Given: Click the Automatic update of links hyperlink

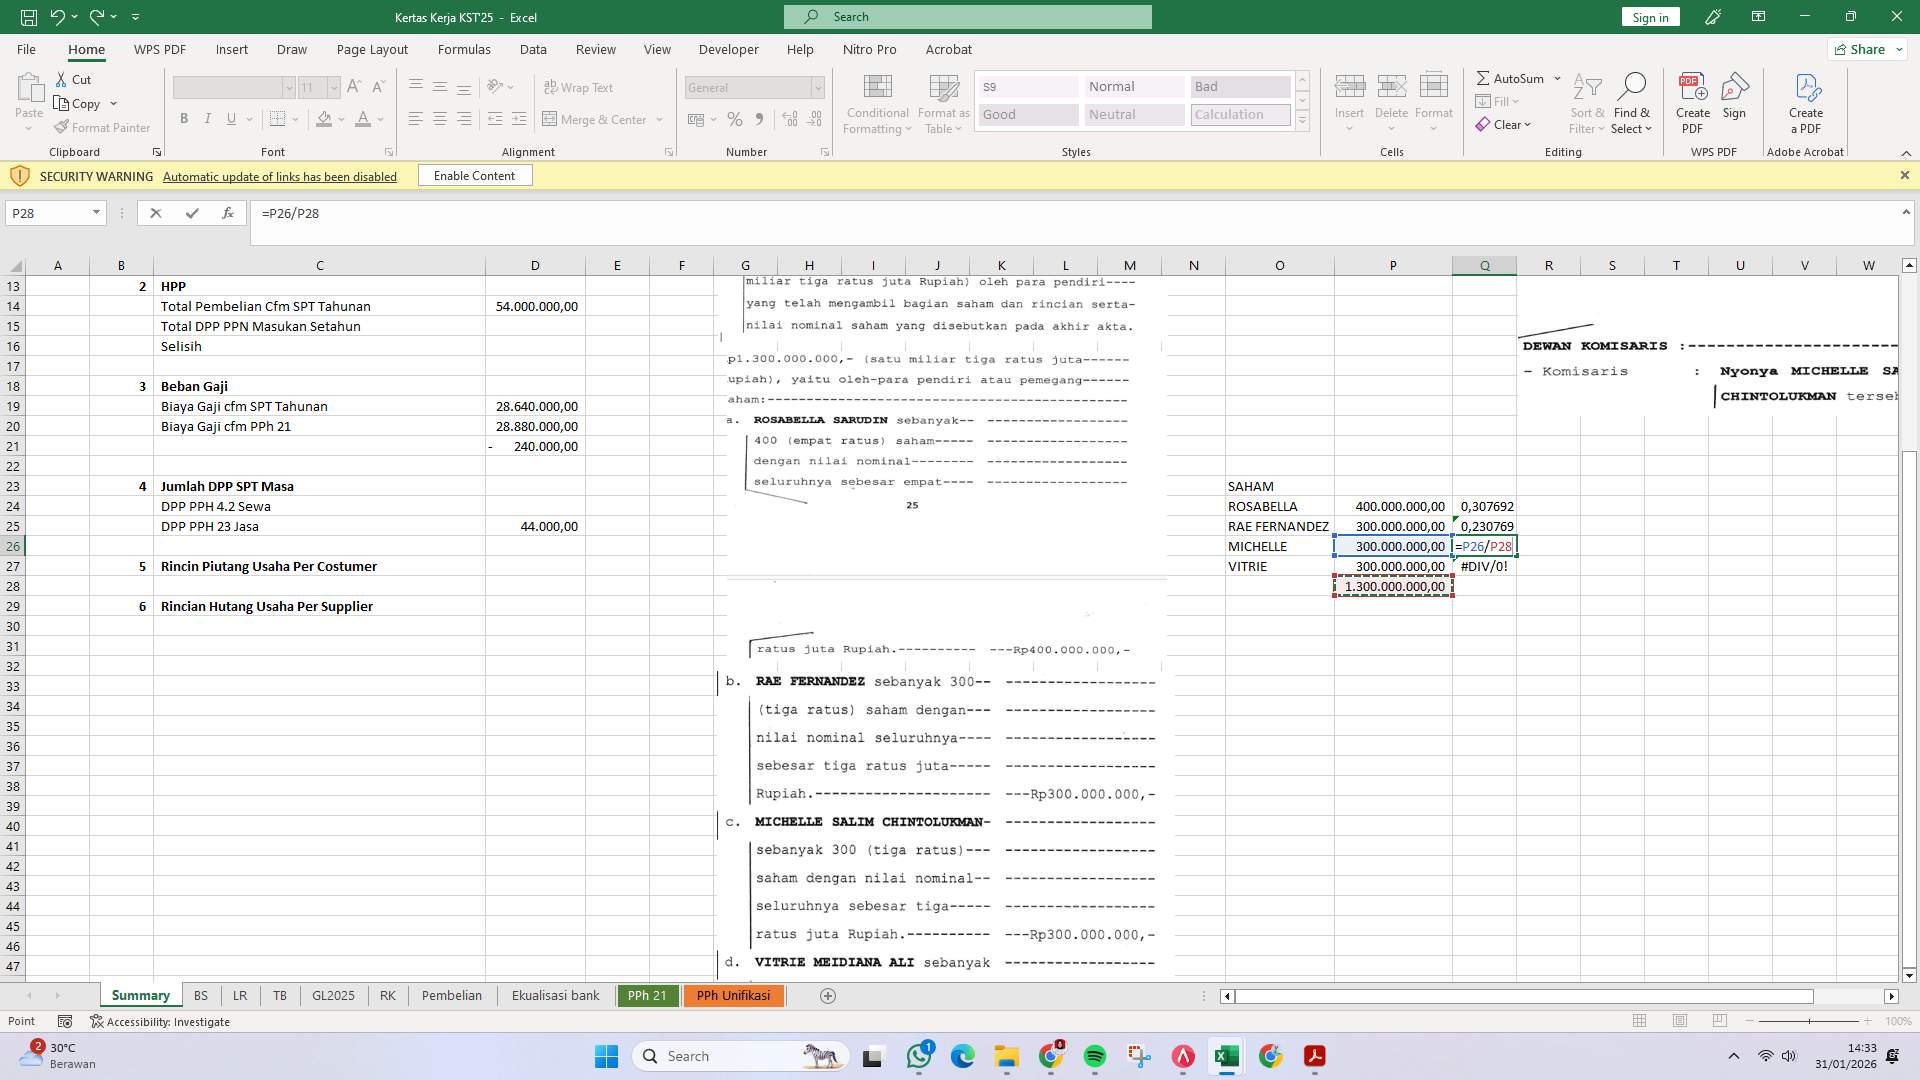Looking at the screenshot, I should 279,176.
